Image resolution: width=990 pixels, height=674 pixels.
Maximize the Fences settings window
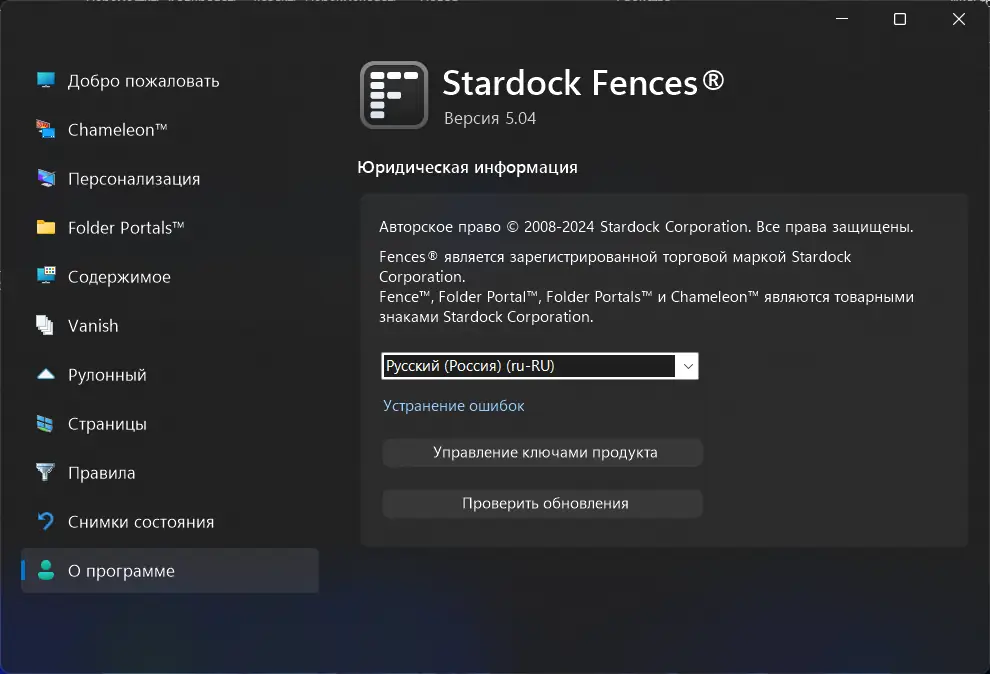(899, 19)
